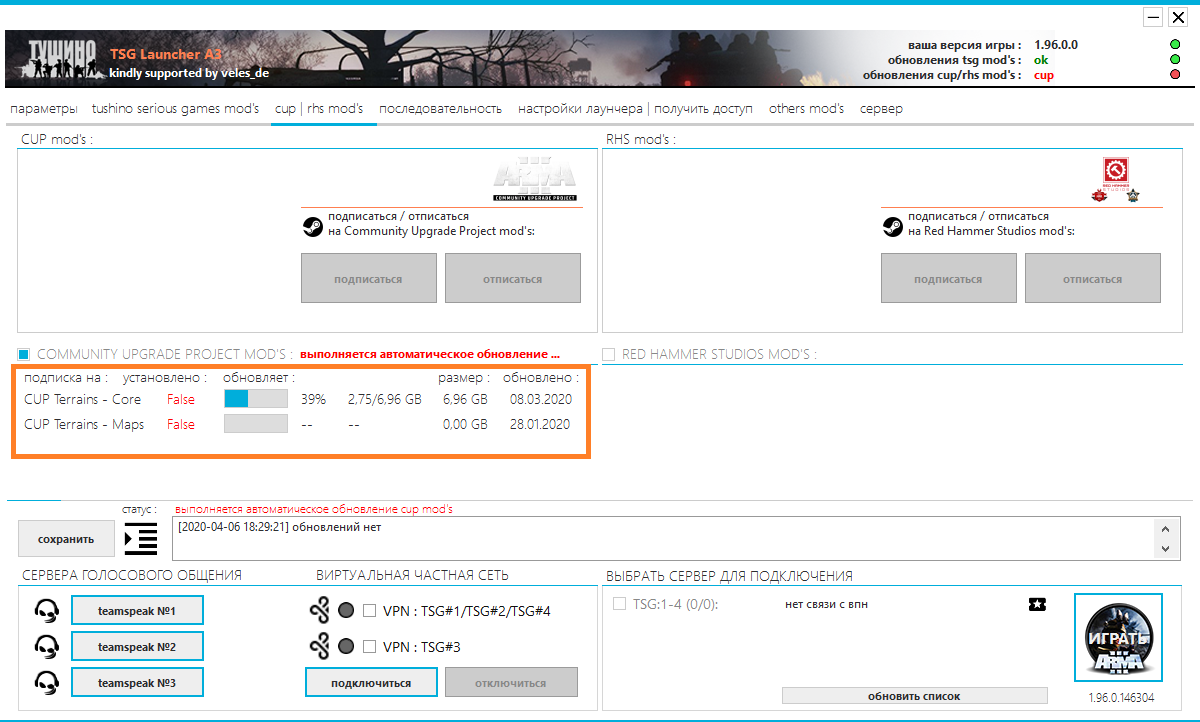Viewport: 1200px width, 722px height.
Task: Click CUP Terrains - Core progress bar
Action: 256,399
